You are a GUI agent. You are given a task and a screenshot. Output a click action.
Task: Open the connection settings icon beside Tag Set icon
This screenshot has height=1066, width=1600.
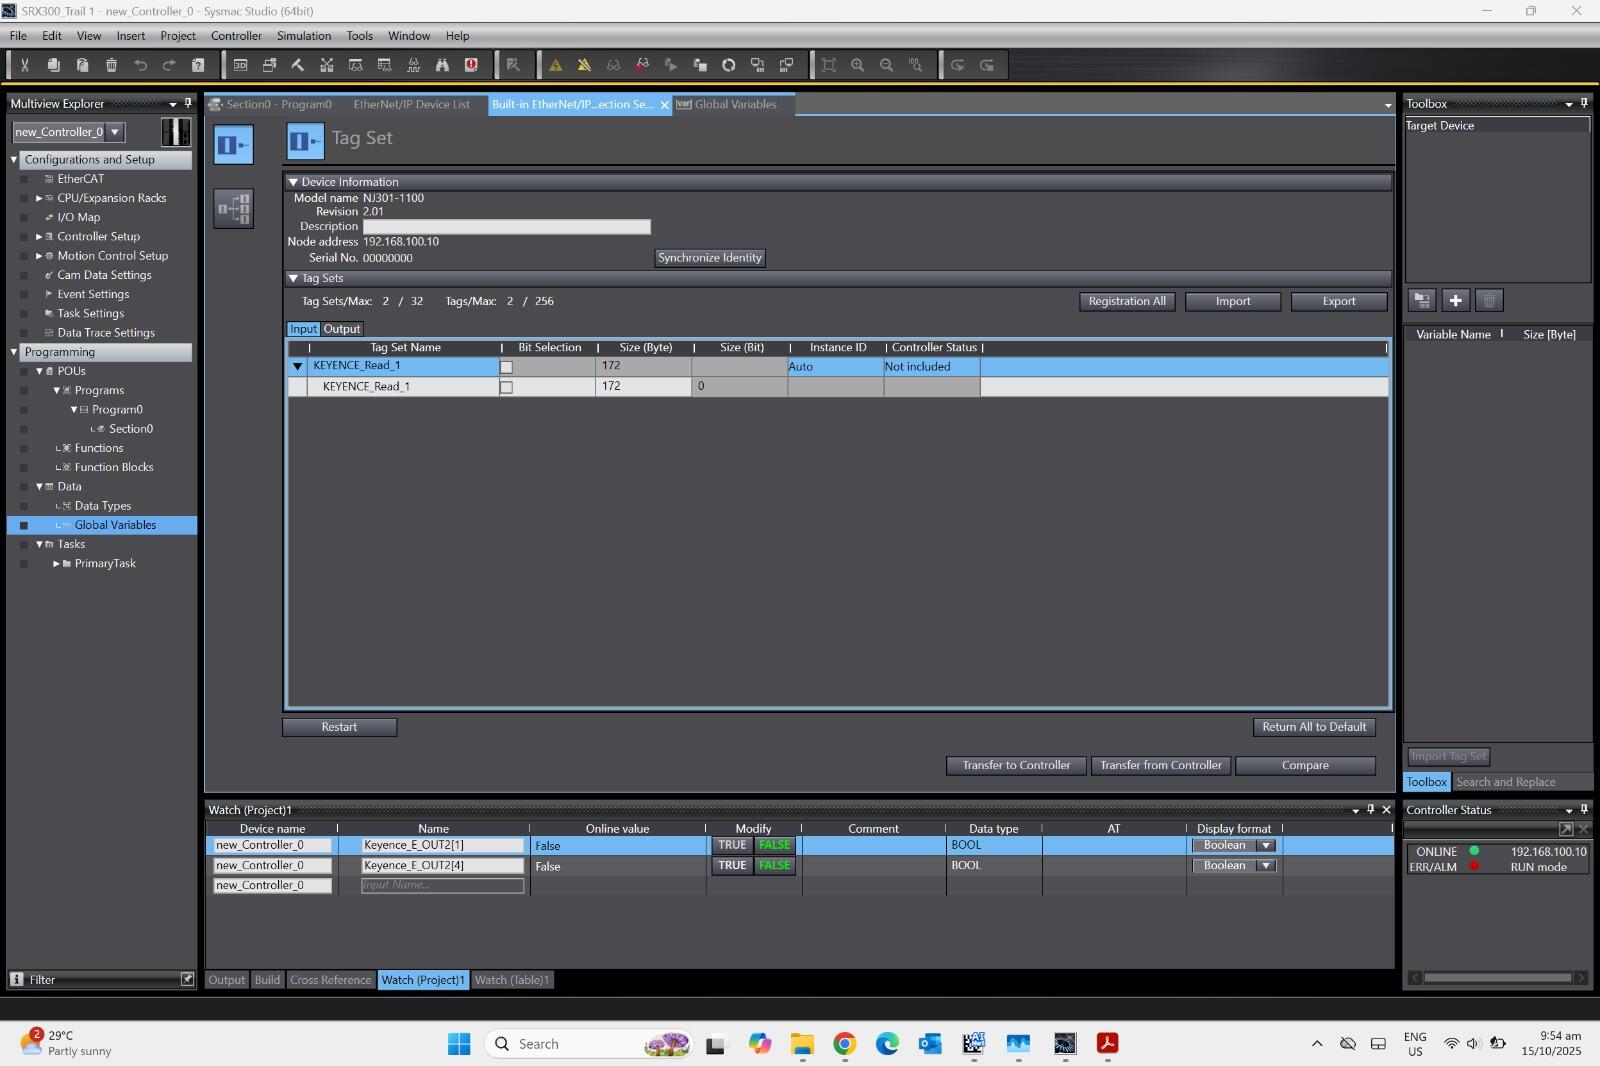(x=233, y=208)
